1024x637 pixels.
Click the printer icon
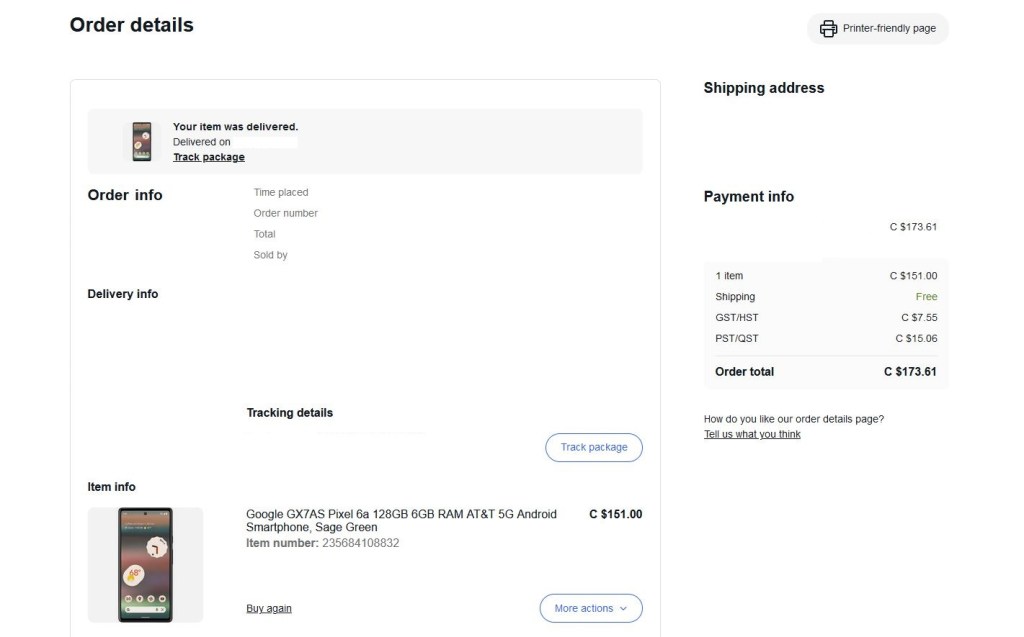click(828, 29)
